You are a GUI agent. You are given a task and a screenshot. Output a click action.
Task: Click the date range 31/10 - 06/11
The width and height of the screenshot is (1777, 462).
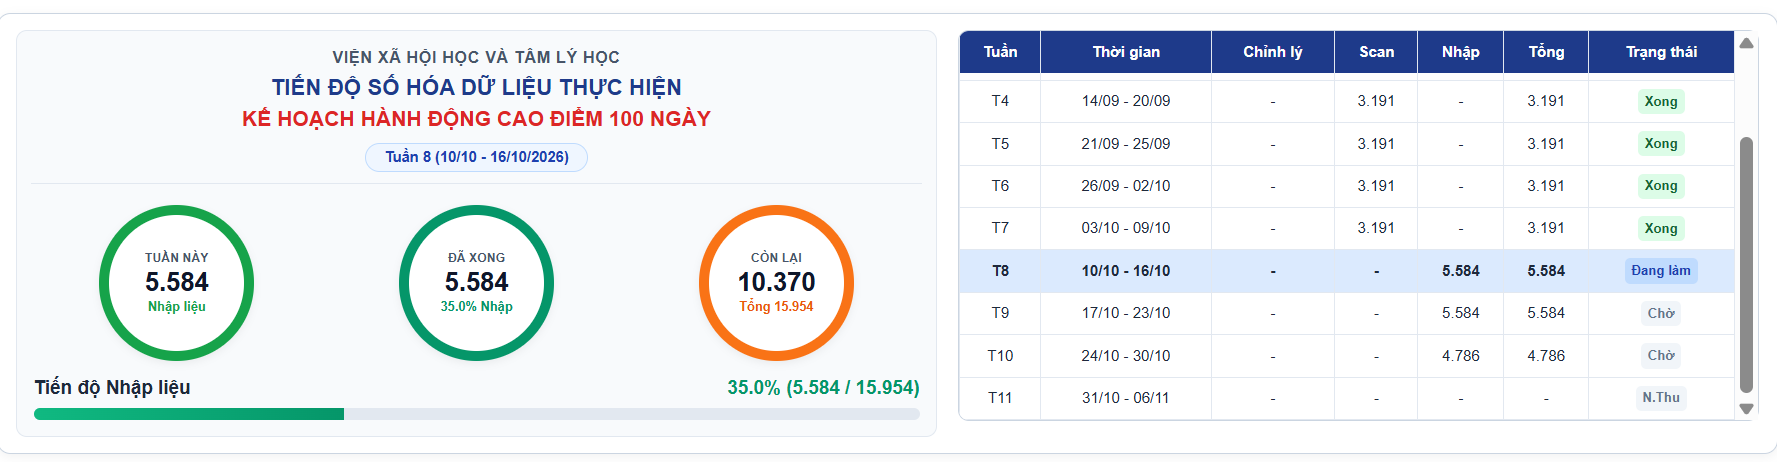(1126, 398)
